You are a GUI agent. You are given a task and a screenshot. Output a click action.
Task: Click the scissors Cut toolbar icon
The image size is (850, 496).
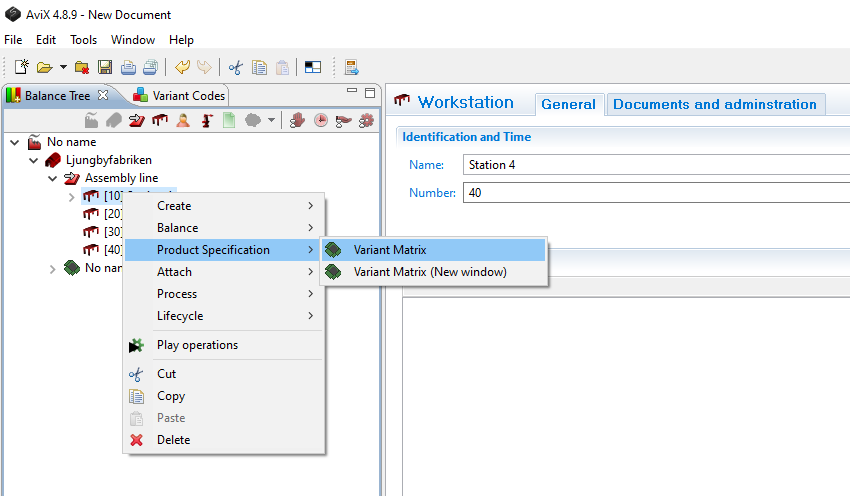(235, 68)
